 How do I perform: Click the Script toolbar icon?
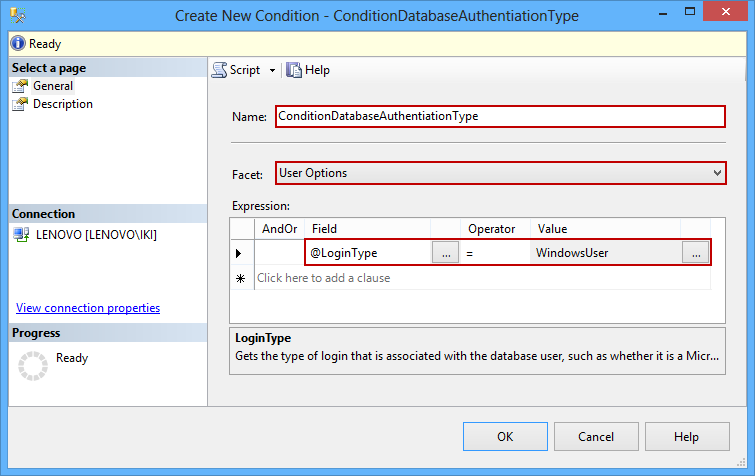pyautogui.click(x=220, y=70)
